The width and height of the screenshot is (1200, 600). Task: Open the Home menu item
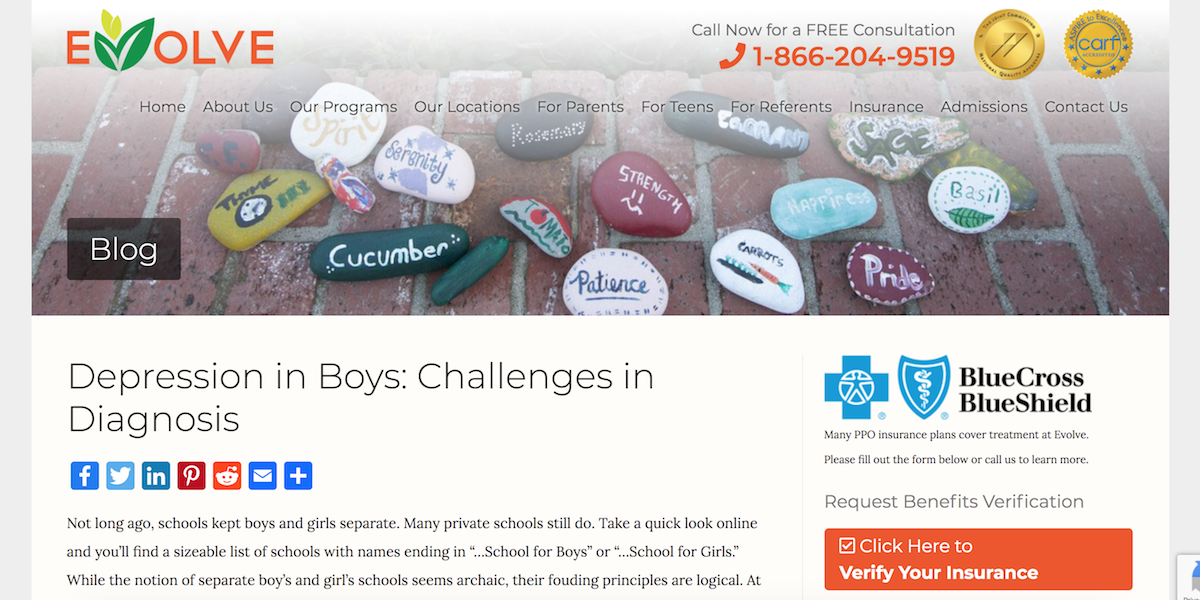coord(162,107)
